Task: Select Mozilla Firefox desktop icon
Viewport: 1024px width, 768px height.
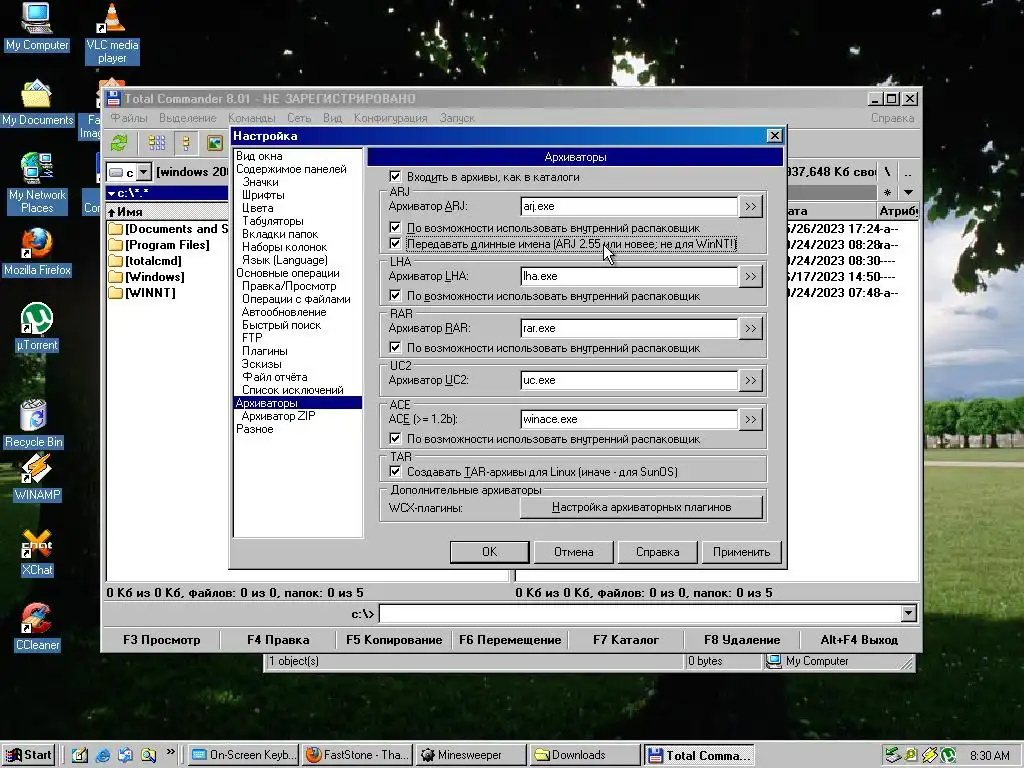Action: click(x=37, y=252)
